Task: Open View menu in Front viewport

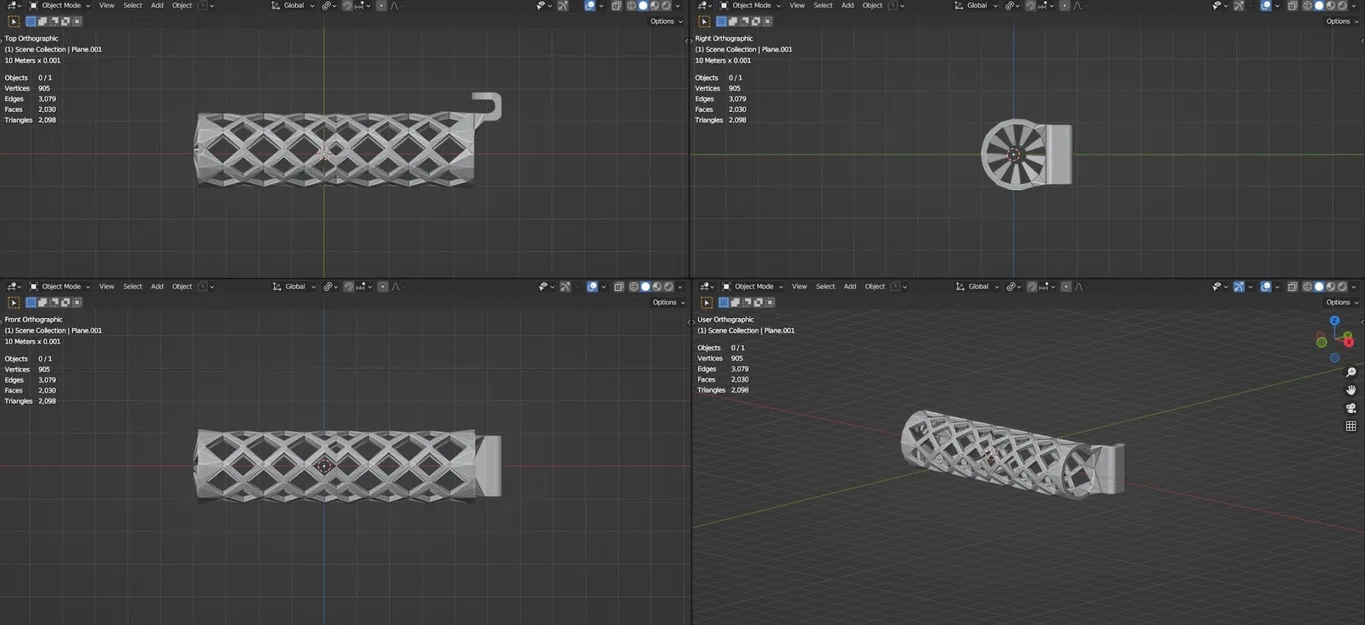Action: [x=106, y=286]
